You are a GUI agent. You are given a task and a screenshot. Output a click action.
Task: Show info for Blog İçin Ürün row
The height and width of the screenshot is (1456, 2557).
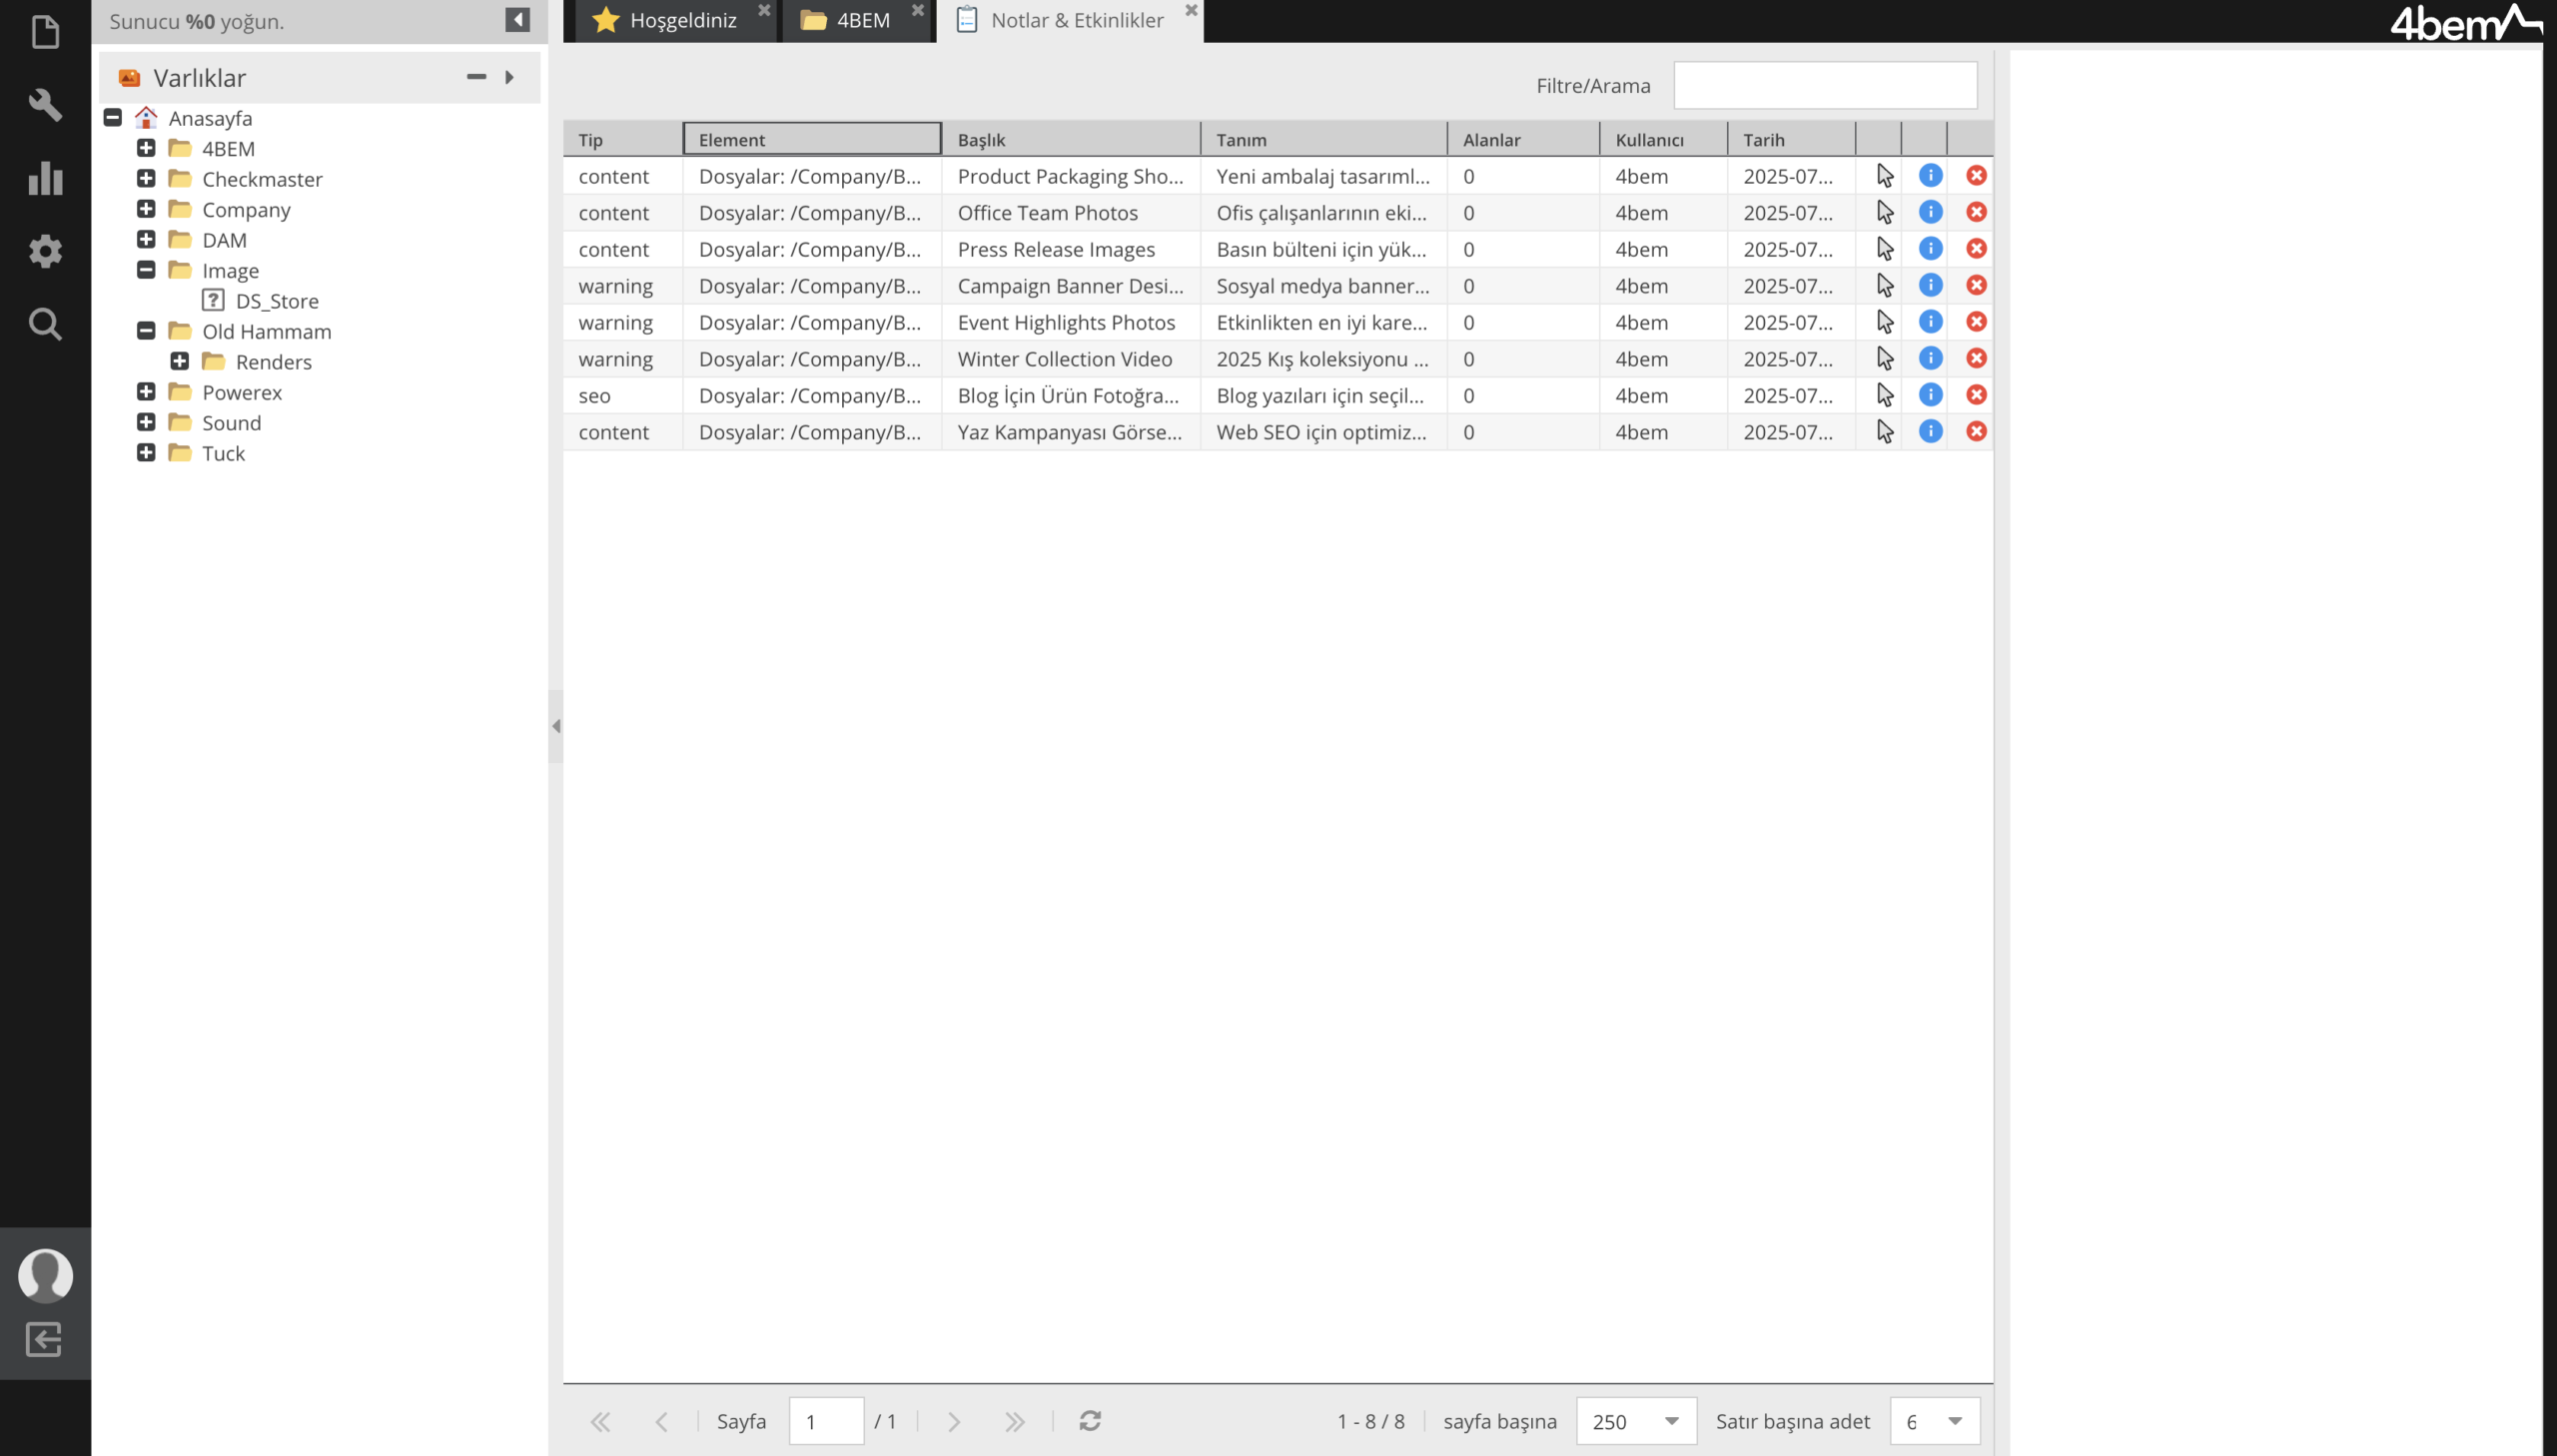click(1930, 395)
